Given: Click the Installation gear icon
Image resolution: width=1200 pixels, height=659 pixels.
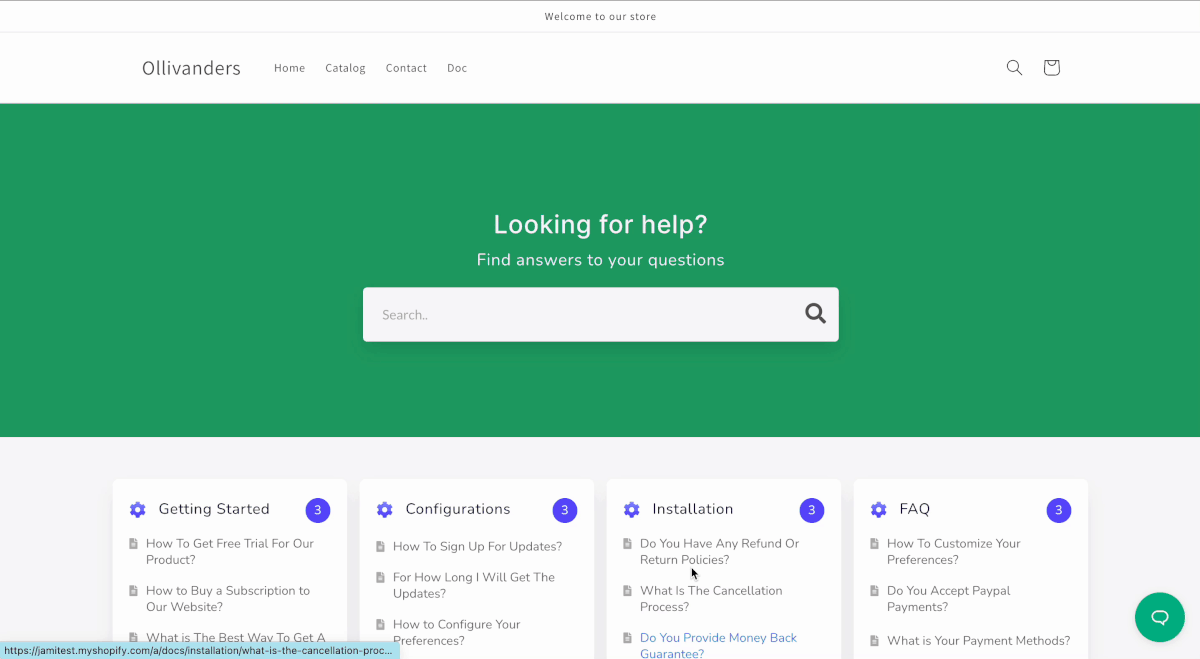Looking at the screenshot, I should pyautogui.click(x=632, y=510).
